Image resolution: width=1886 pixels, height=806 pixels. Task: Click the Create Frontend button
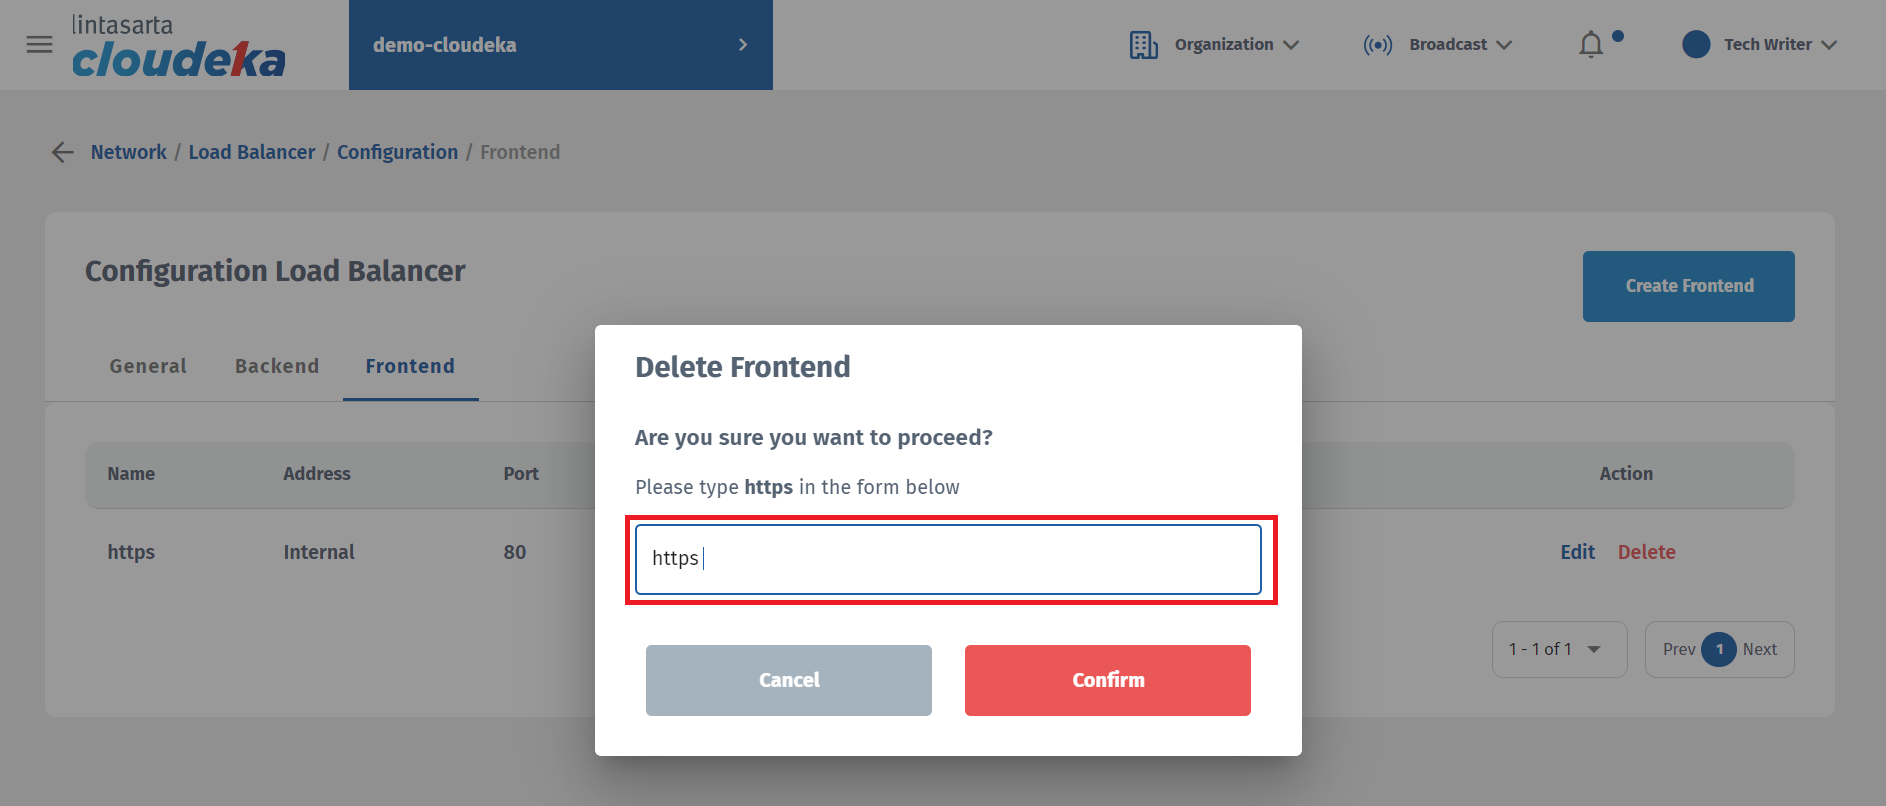pyautogui.click(x=1688, y=286)
